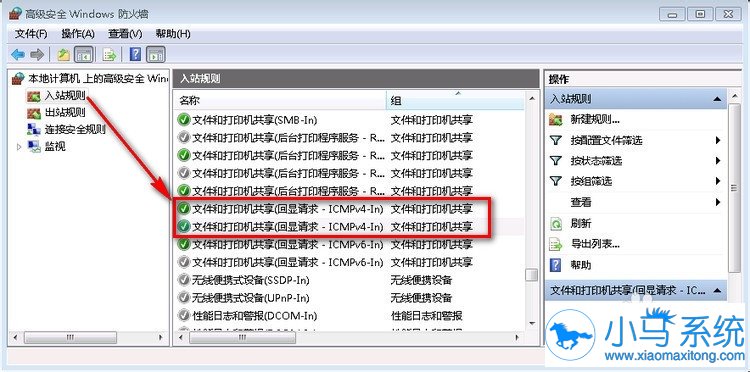Select the gray disabled ICMPv6-In rule row
This screenshot has width=750, height=372.
(349, 263)
